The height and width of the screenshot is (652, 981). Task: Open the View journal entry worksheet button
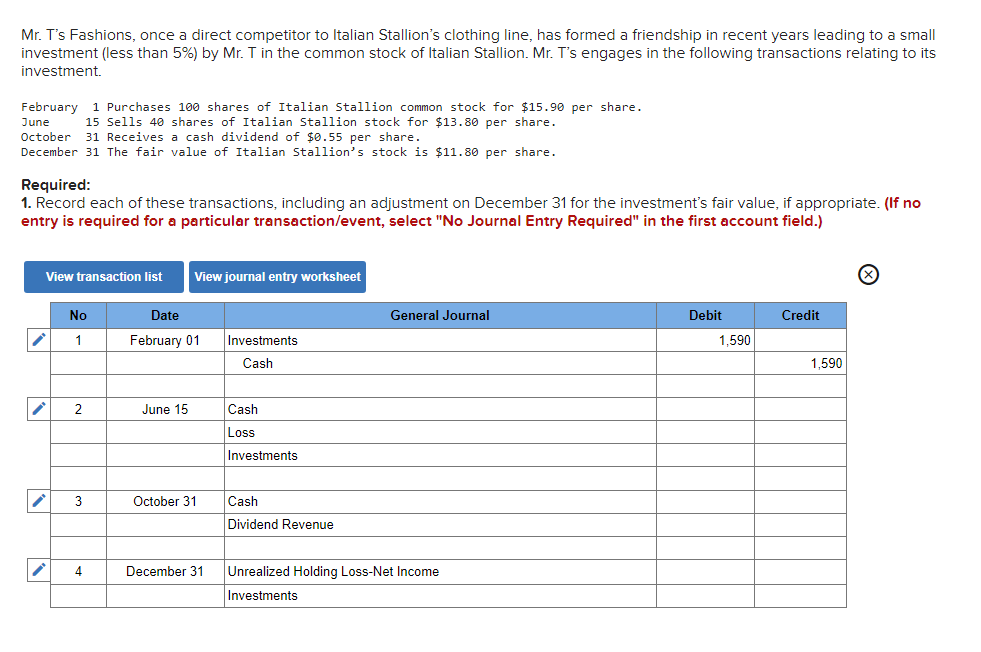277,277
